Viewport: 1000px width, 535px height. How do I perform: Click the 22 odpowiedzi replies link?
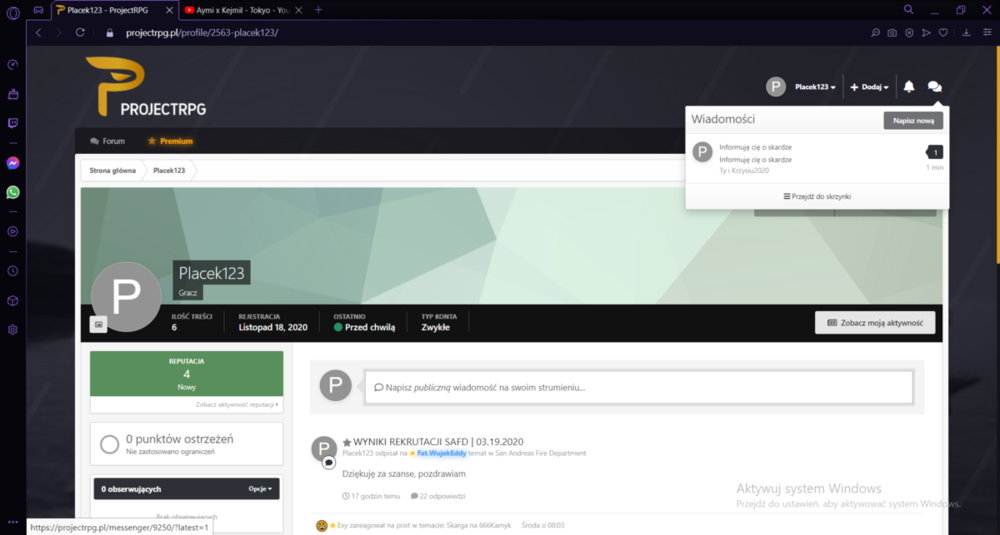438,496
